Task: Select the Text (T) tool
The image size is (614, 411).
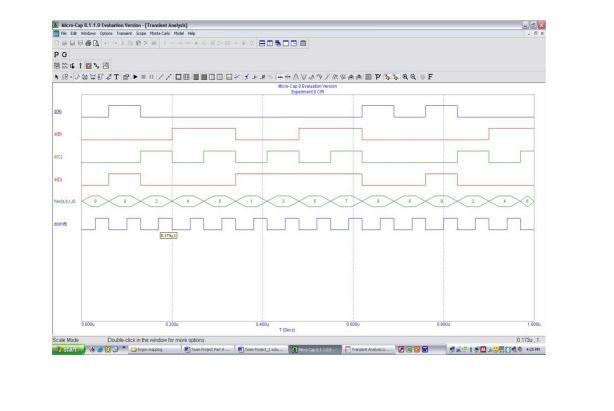Action: (x=116, y=77)
